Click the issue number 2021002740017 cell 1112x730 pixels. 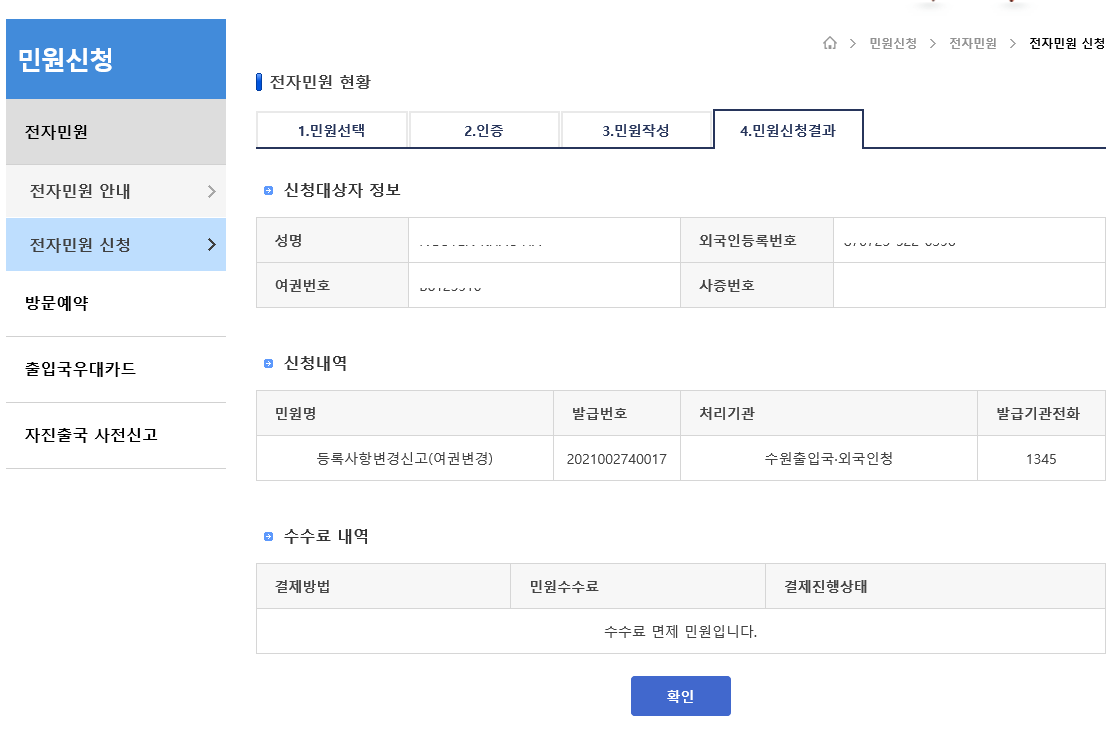(616, 459)
